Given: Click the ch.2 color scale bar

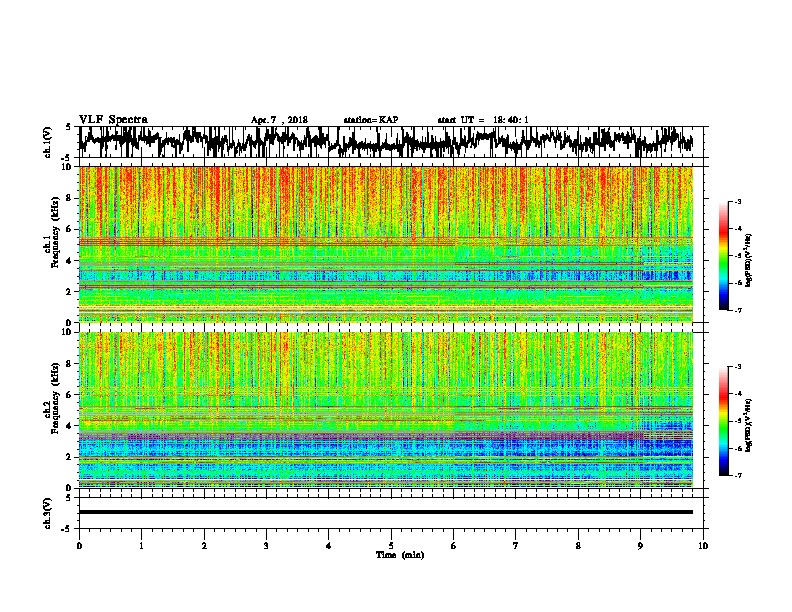Looking at the screenshot, I should click(x=723, y=421).
